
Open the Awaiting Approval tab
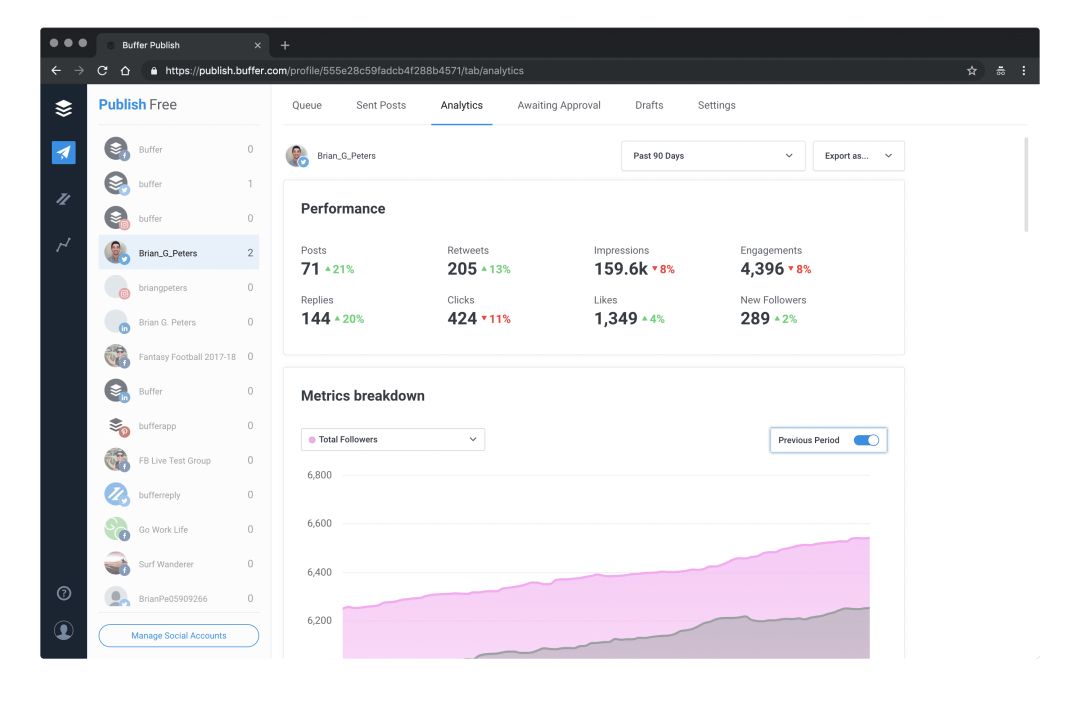559,105
